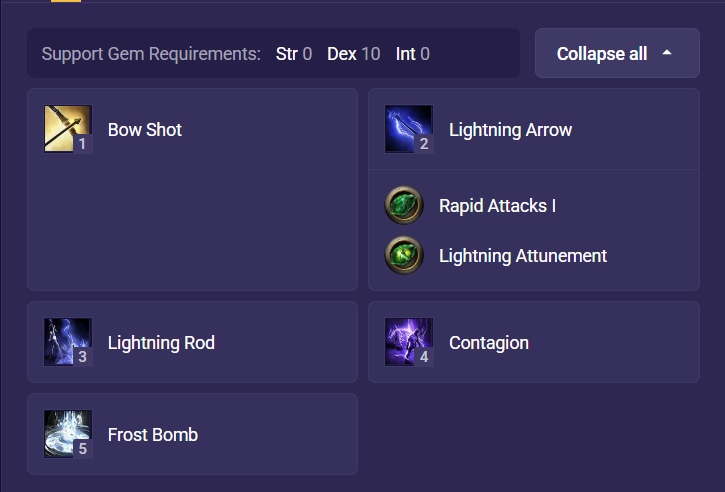725x492 pixels.
Task: Click the Collapse all arrow
Action: [667, 53]
